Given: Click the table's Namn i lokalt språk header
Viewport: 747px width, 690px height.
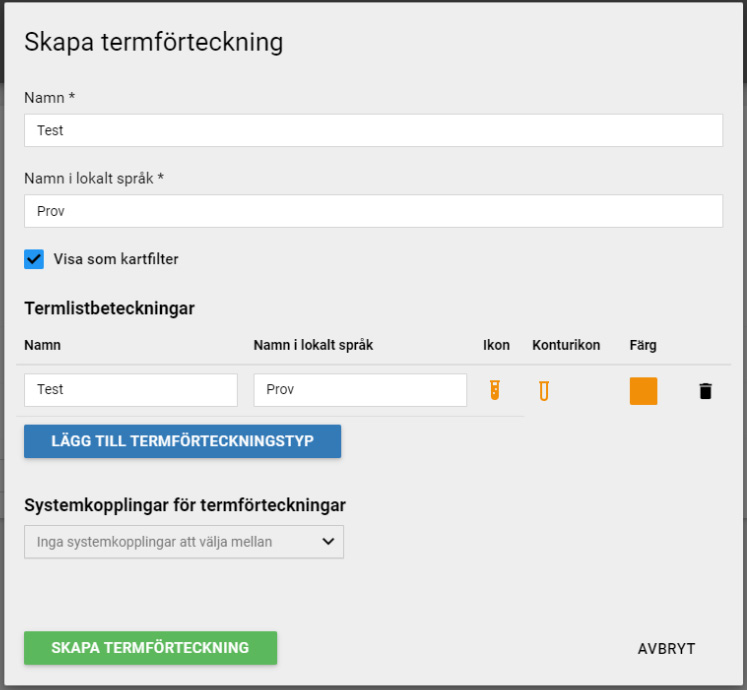Looking at the screenshot, I should coord(313,345).
